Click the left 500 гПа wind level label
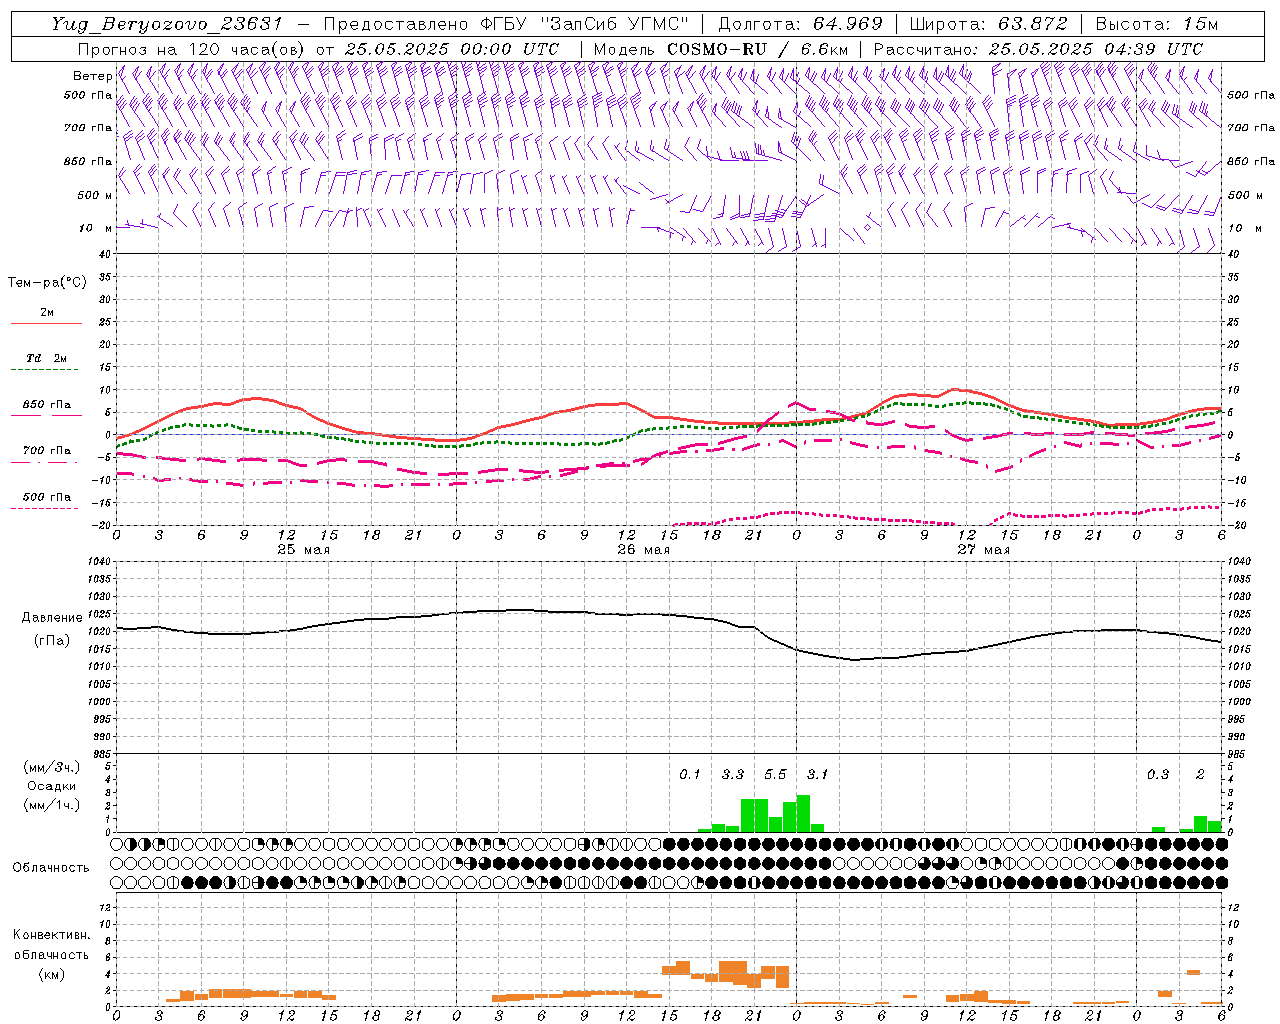Viewport: 1280px width, 1024px height. (x=88, y=95)
